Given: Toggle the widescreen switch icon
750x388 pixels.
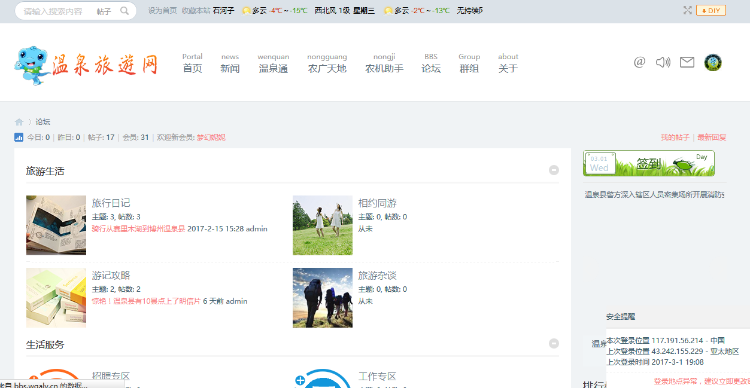Looking at the screenshot, I should pos(687,10).
